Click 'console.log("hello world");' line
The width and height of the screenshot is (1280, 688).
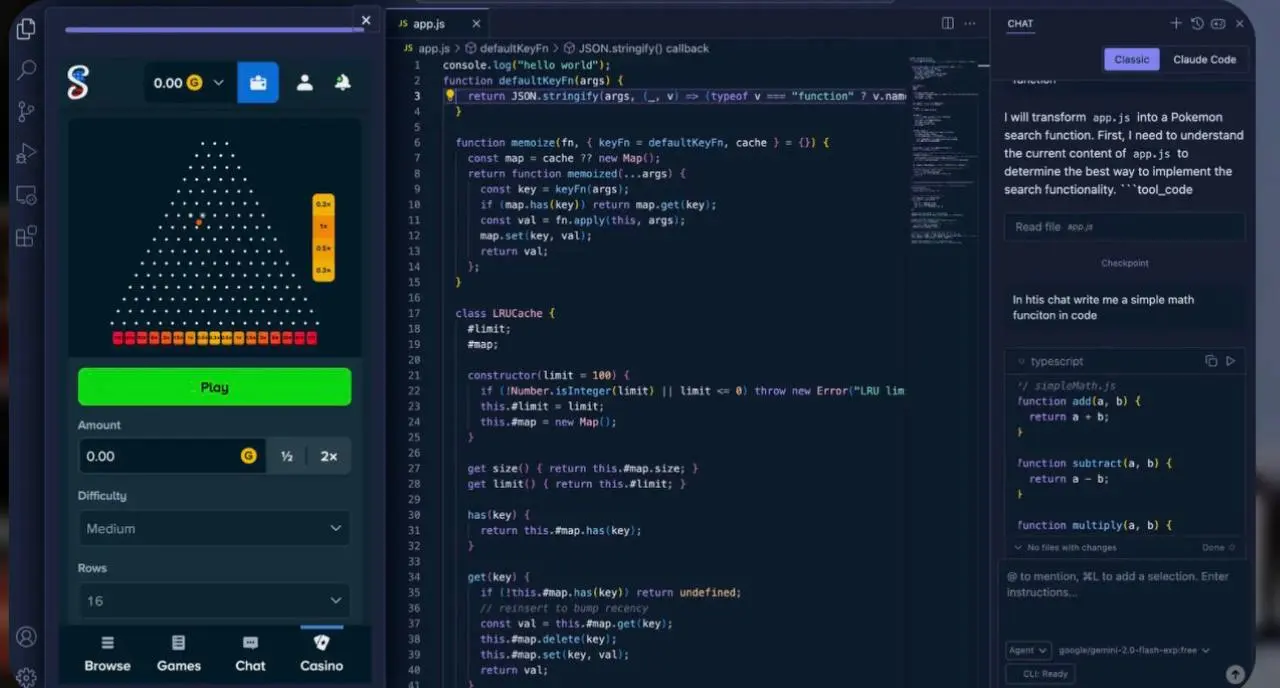526,65
